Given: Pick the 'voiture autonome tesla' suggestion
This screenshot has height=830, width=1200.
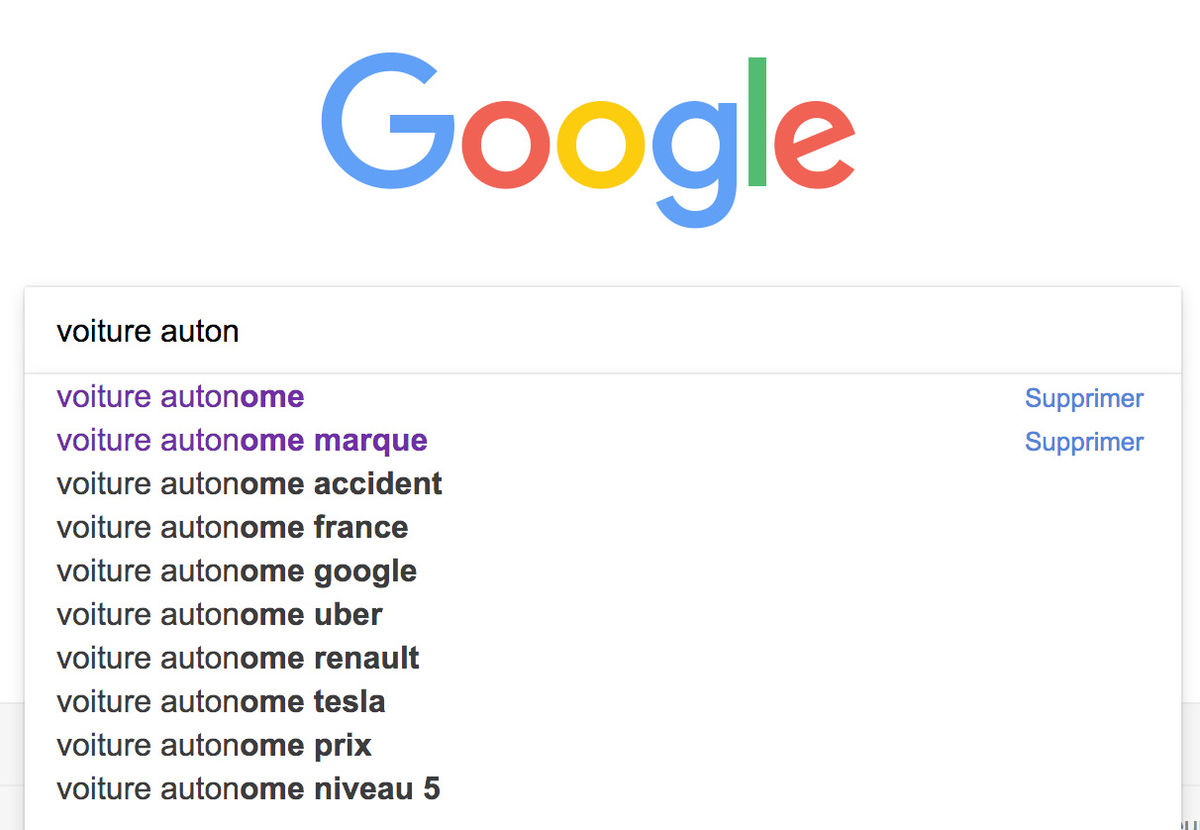Looking at the screenshot, I should pyautogui.click(x=221, y=702).
